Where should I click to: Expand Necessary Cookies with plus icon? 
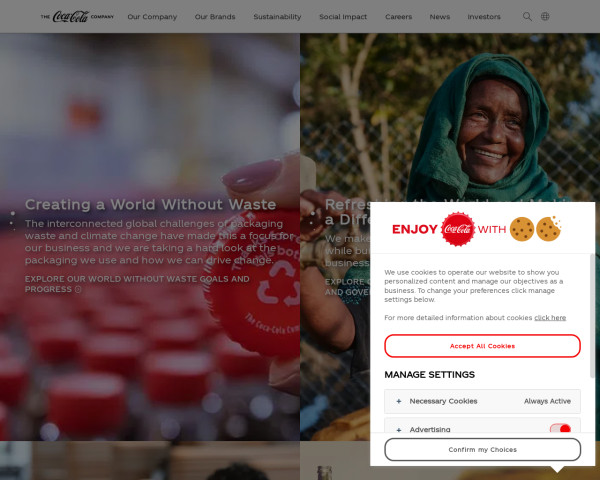(399, 401)
